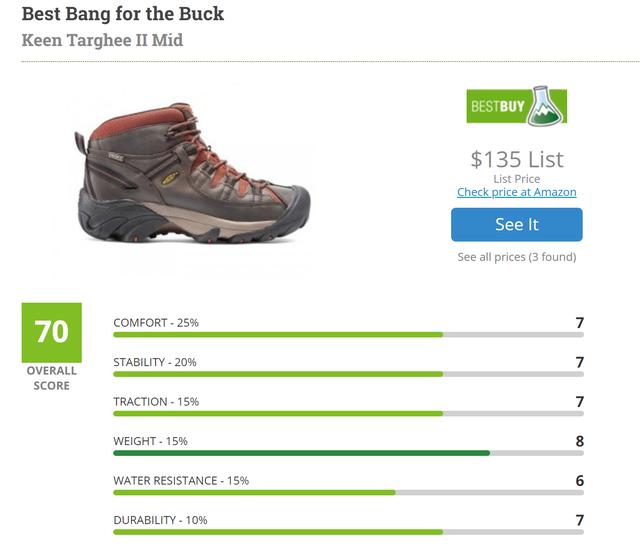Open the Check price at Amazon link
Image resolution: width=640 pixels, height=556 pixels.
pyautogui.click(x=516, y=192)
